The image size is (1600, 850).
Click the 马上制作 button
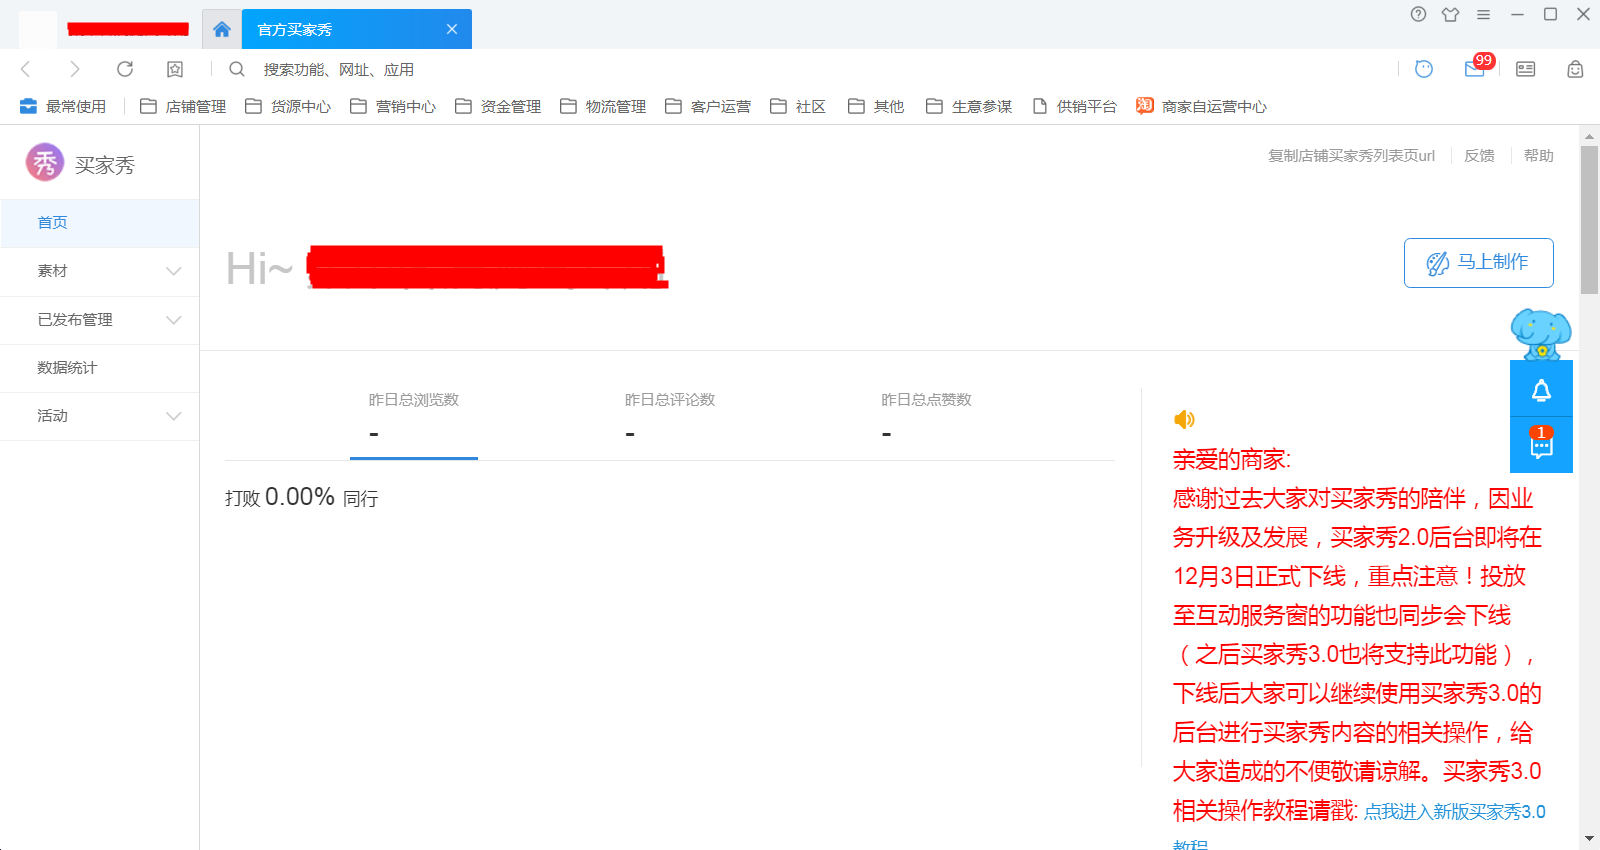click(1478, 262)
